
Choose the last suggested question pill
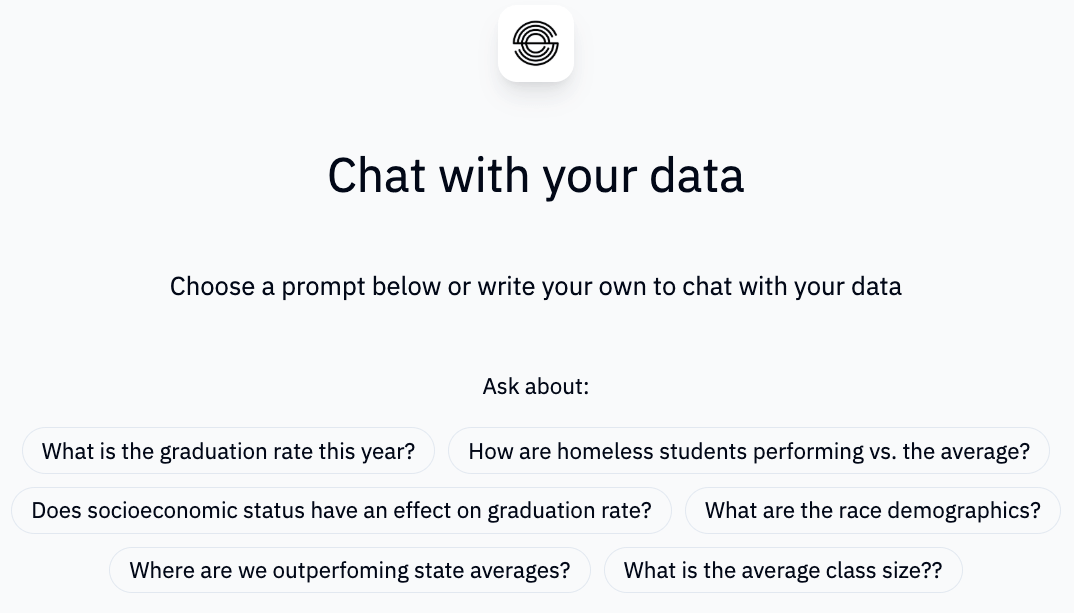pos(783,570)
